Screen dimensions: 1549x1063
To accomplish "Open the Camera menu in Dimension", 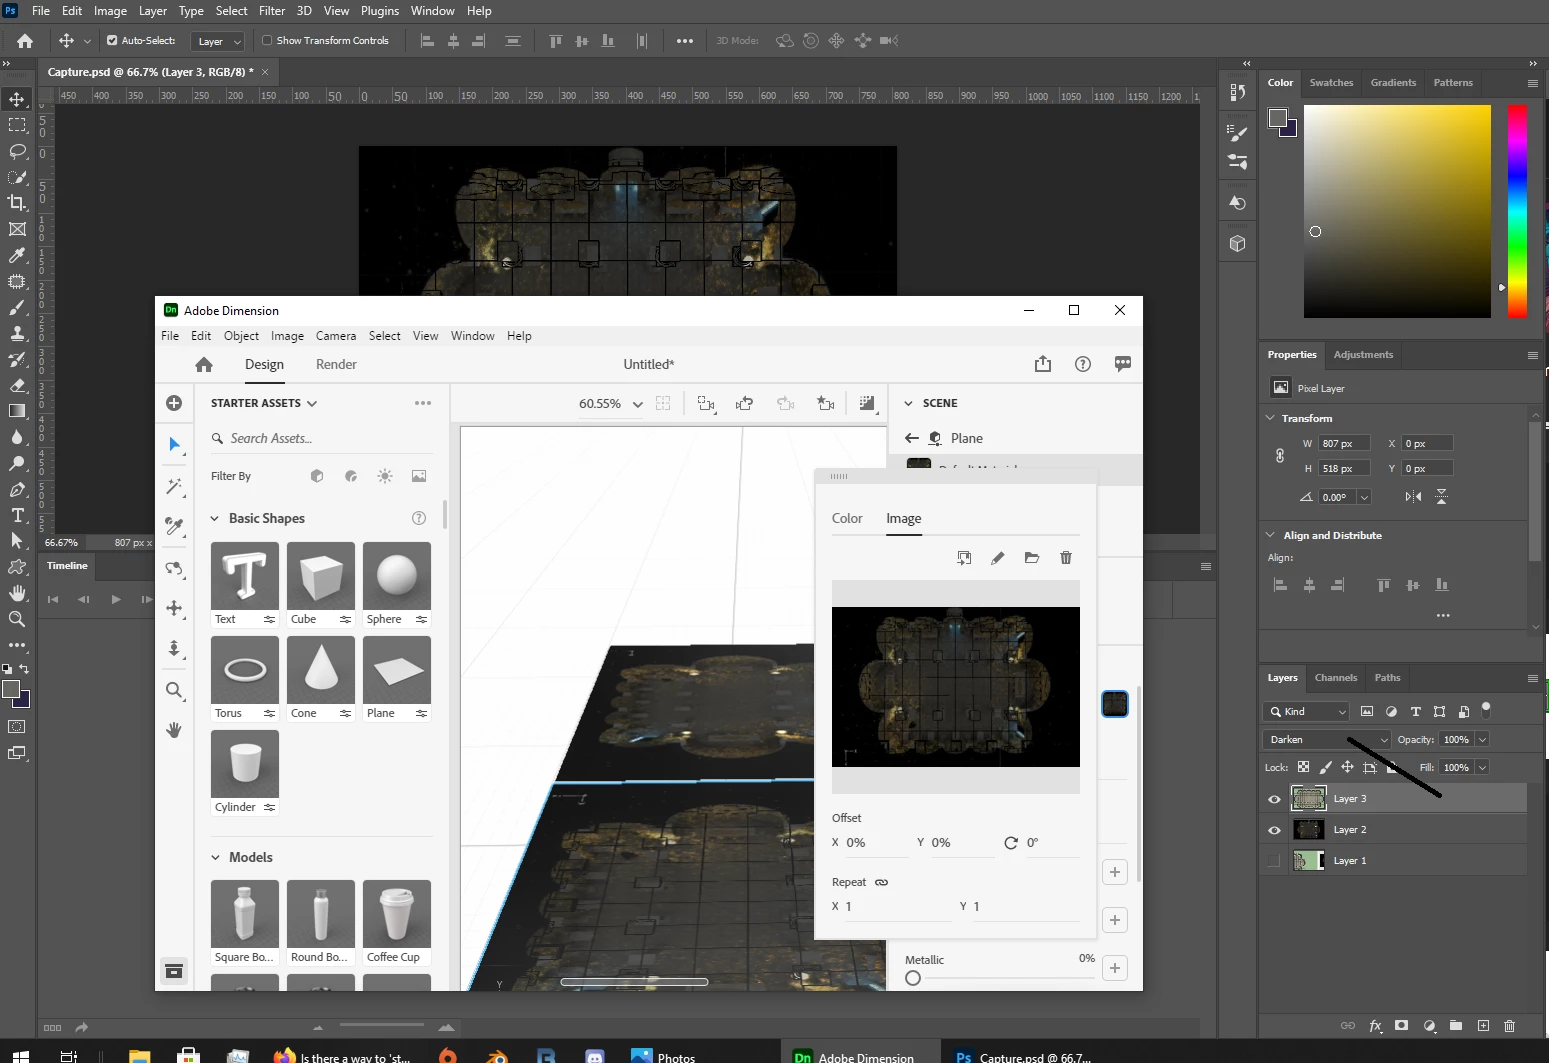I will pyautogui.click(x=336, y=336).
